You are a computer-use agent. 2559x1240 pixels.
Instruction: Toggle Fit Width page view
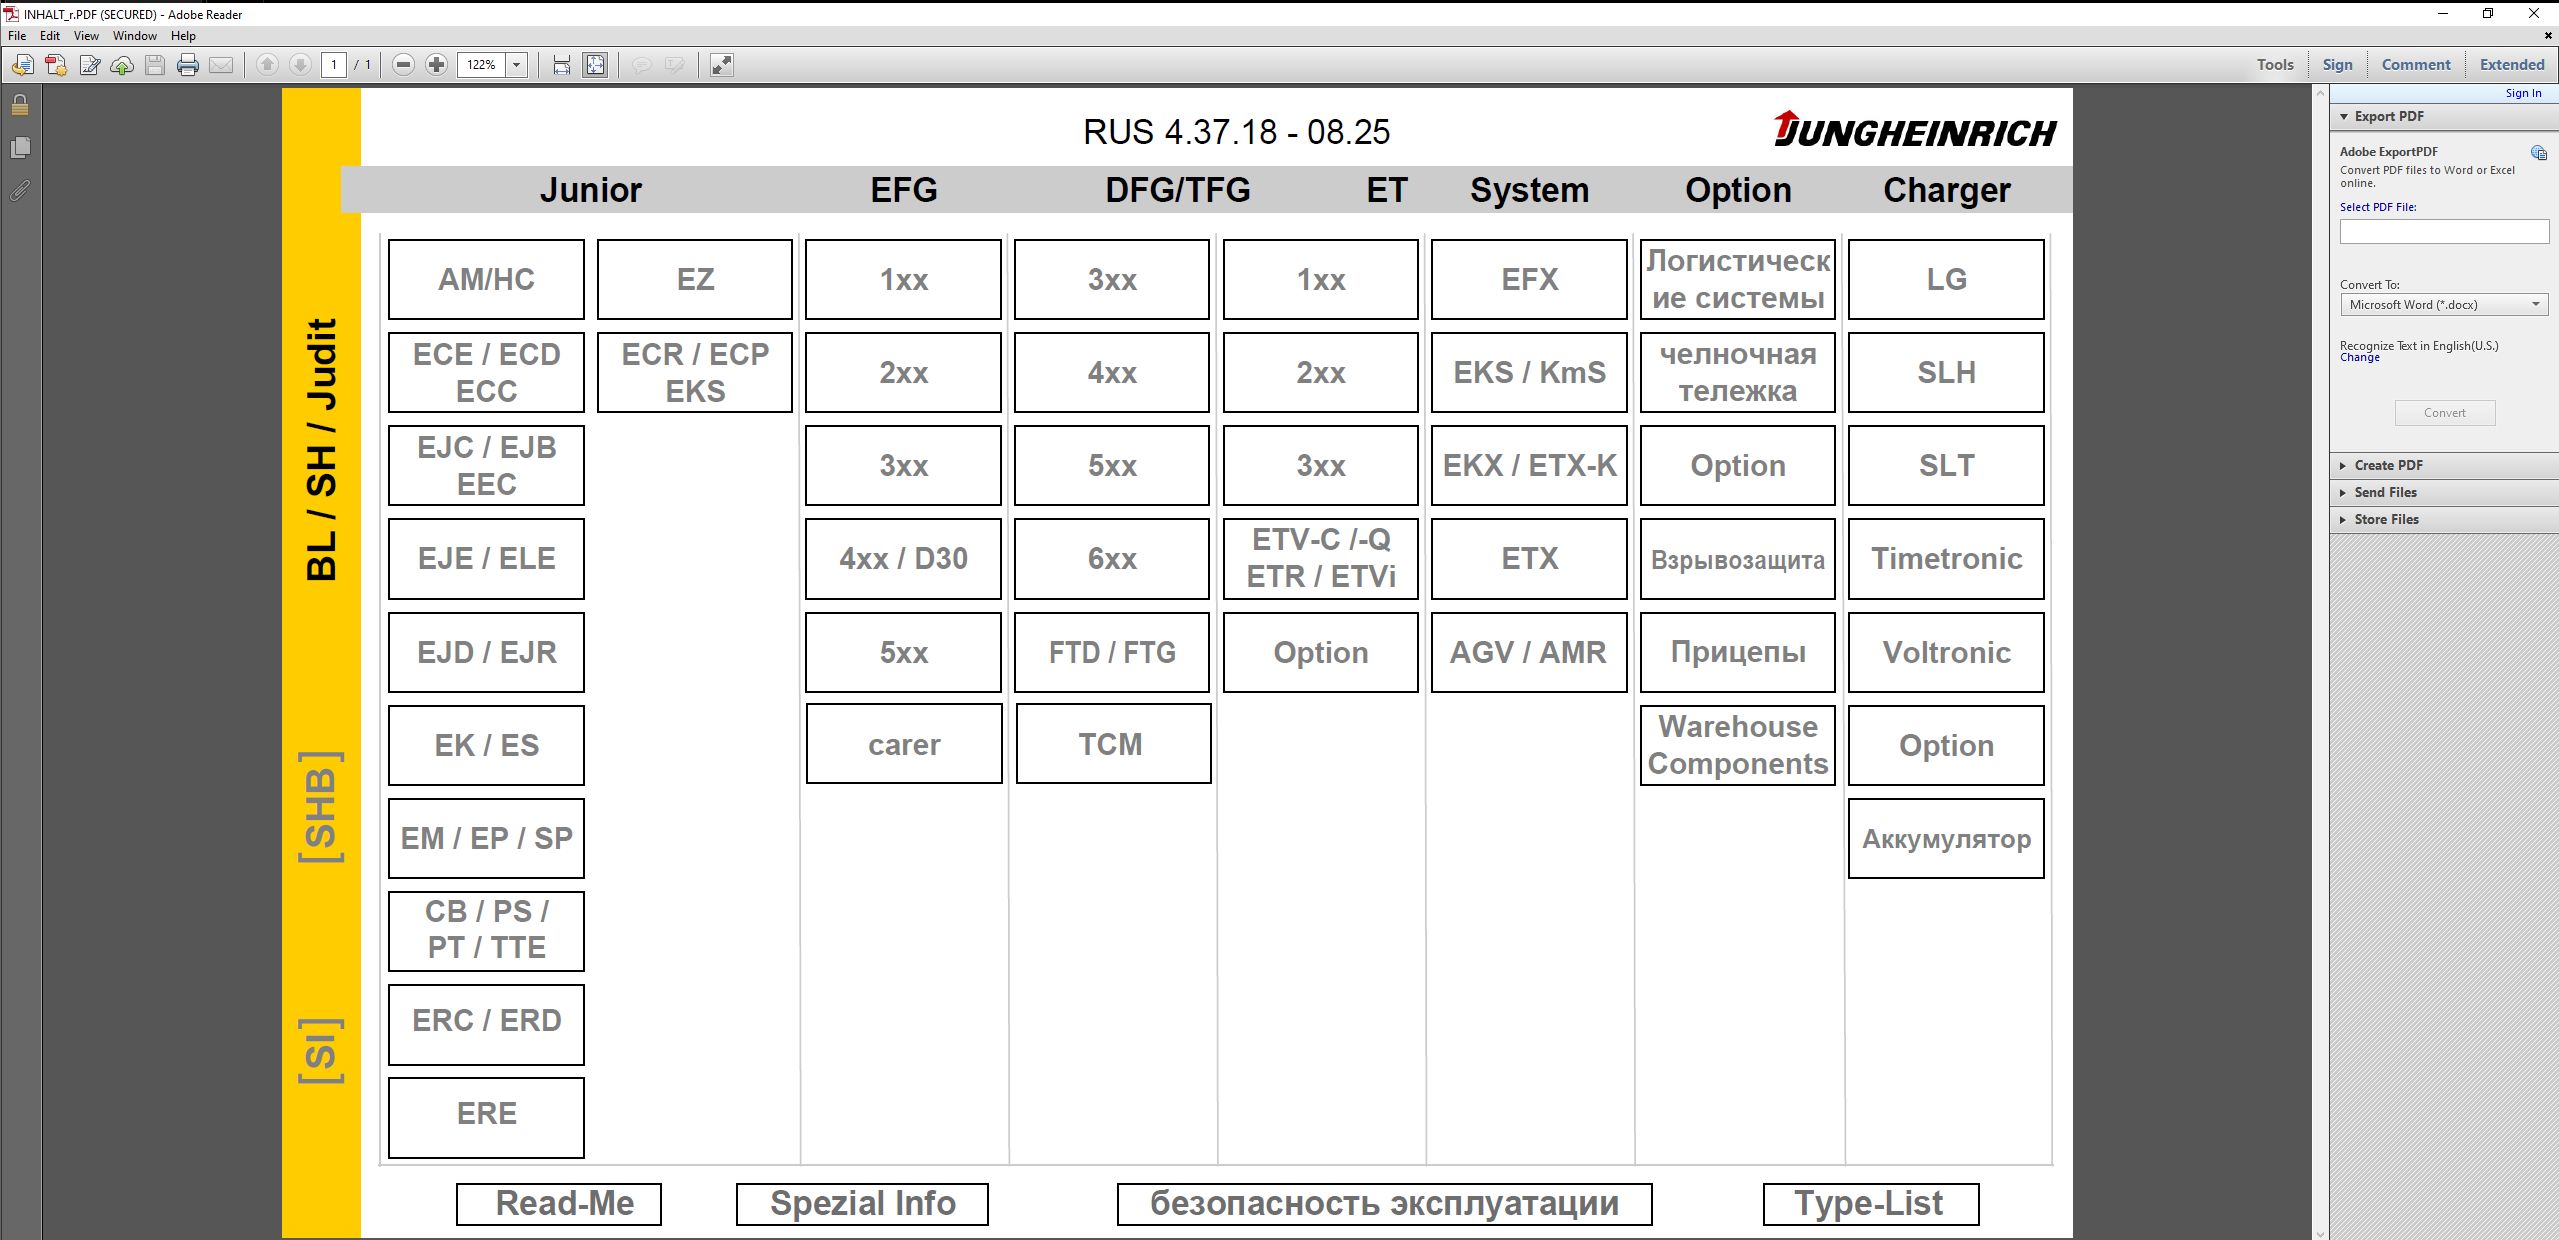562,65
